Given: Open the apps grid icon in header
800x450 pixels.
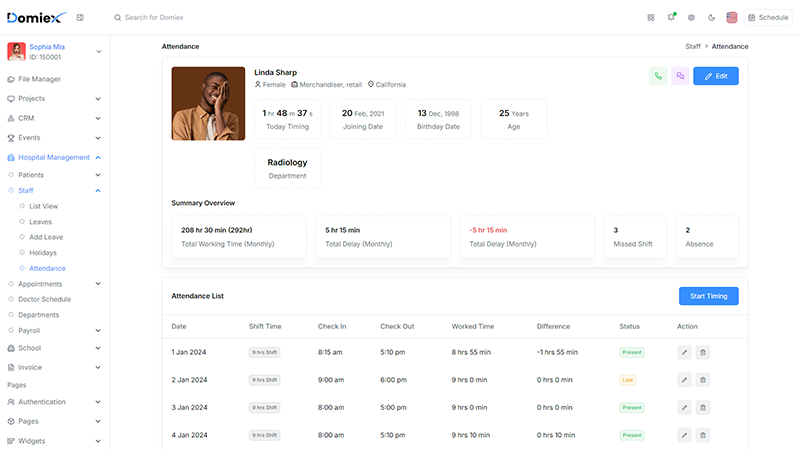Looking at the screenshot, I should 651,17.
